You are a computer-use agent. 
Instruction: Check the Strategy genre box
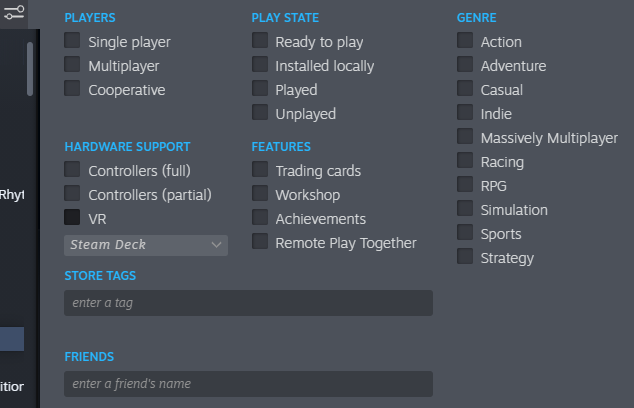tap(465, 256)
